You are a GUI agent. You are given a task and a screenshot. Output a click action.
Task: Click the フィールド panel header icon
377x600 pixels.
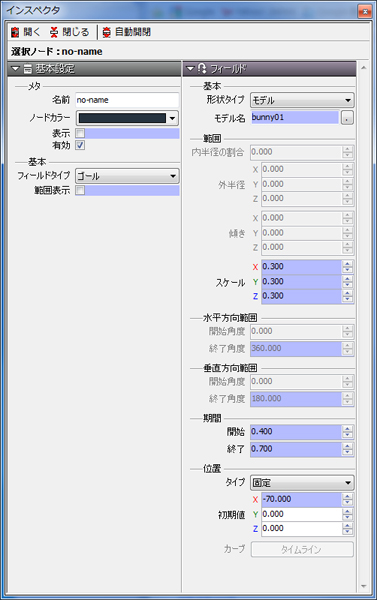coord(202,69)
